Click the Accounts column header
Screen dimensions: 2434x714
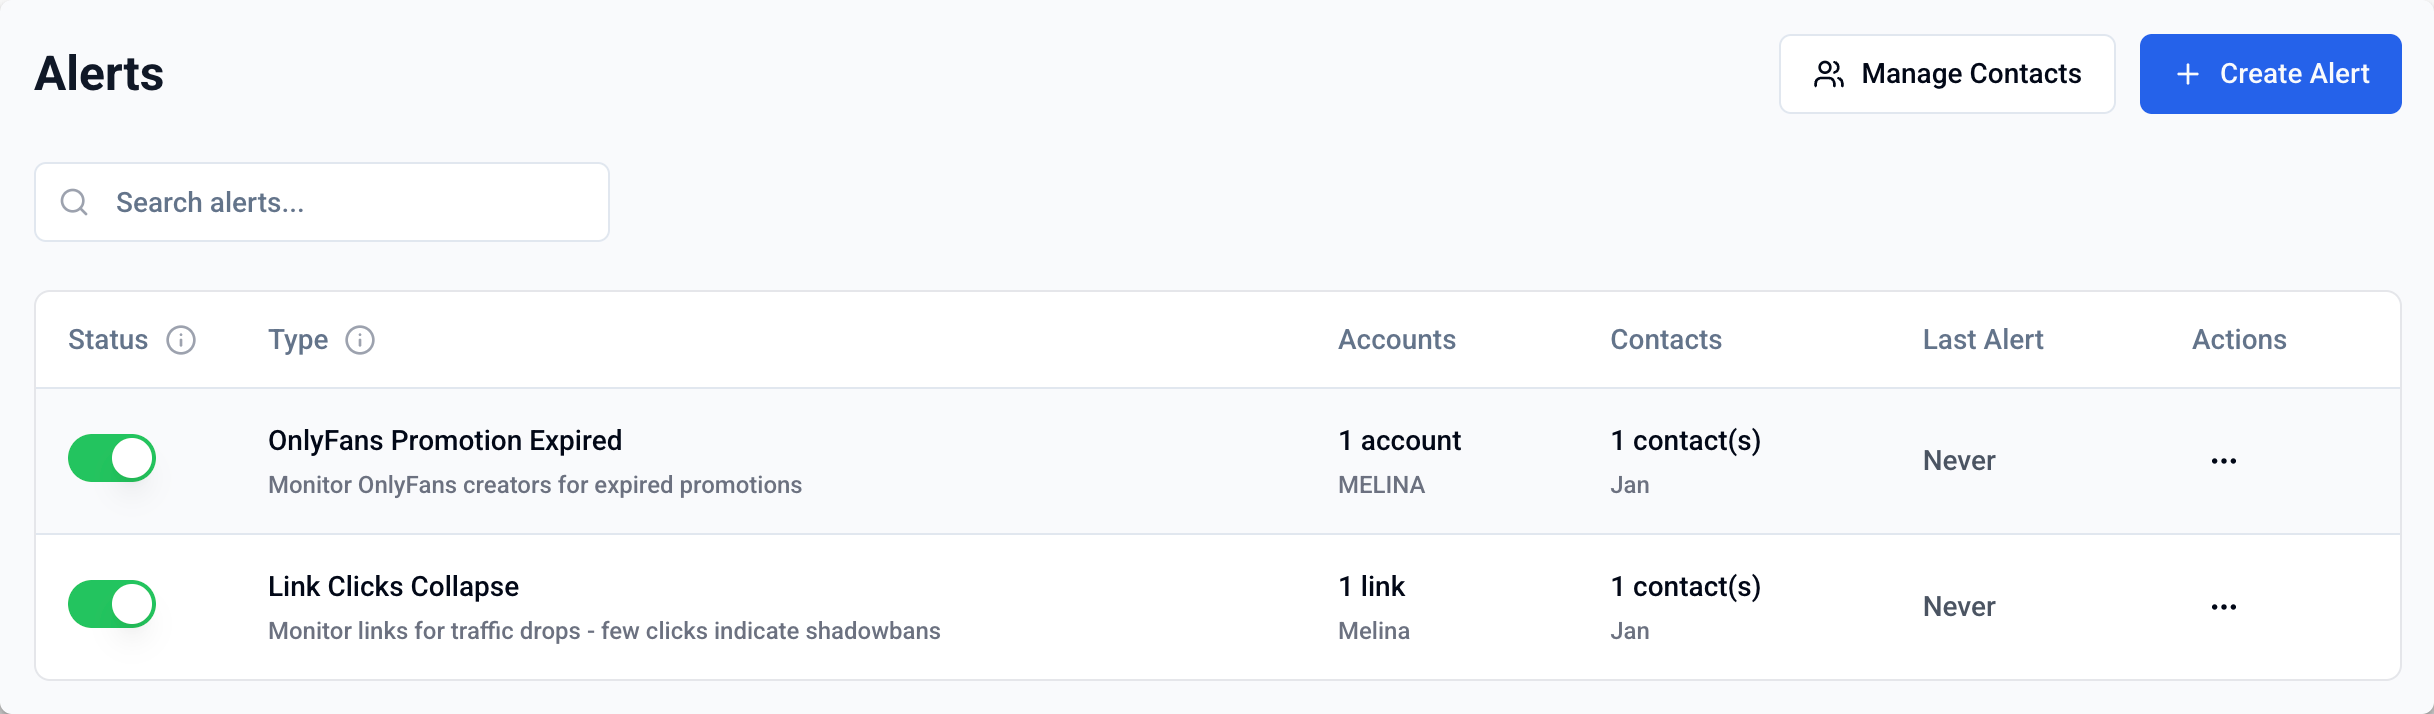click(x=1396, y=340)
